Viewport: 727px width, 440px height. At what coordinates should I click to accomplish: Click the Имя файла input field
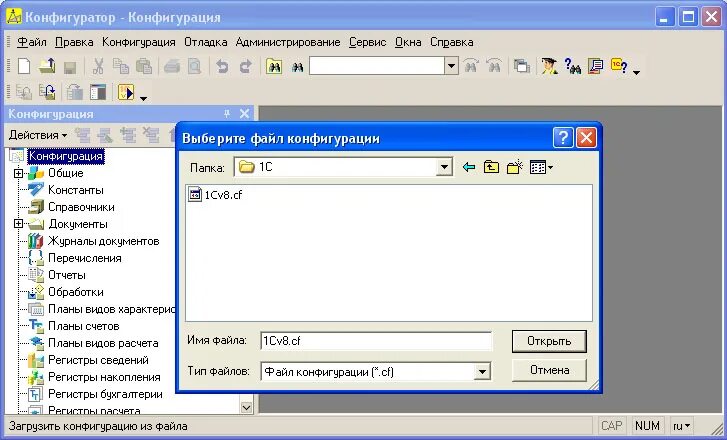(x=376, y=341)
